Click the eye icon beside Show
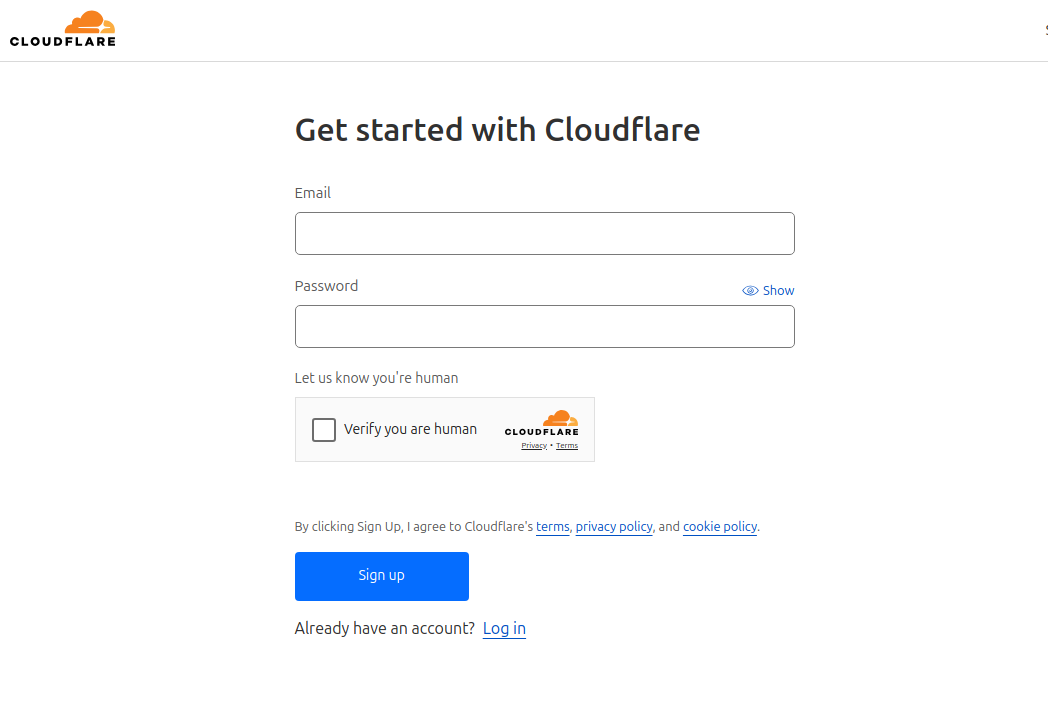Viewport: 1048px width, 701px height. pyautogui.click(x=750, y=291)
